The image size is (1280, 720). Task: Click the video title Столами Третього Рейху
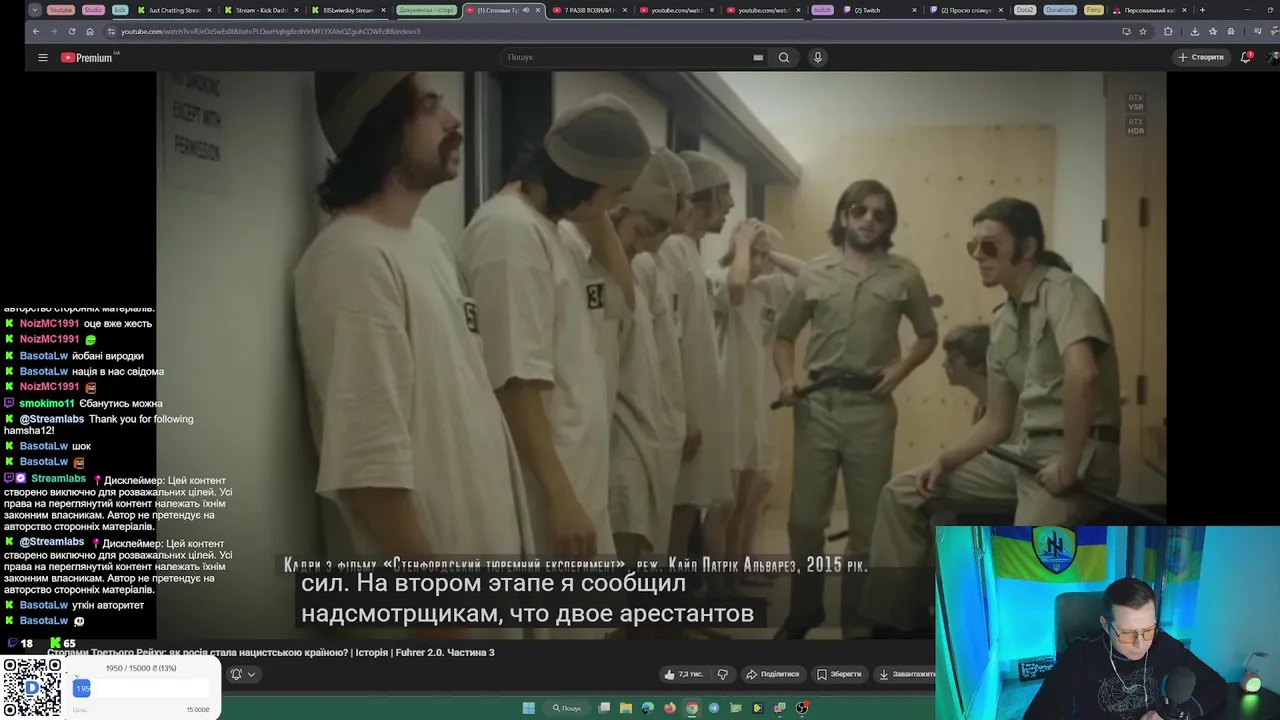271,652
